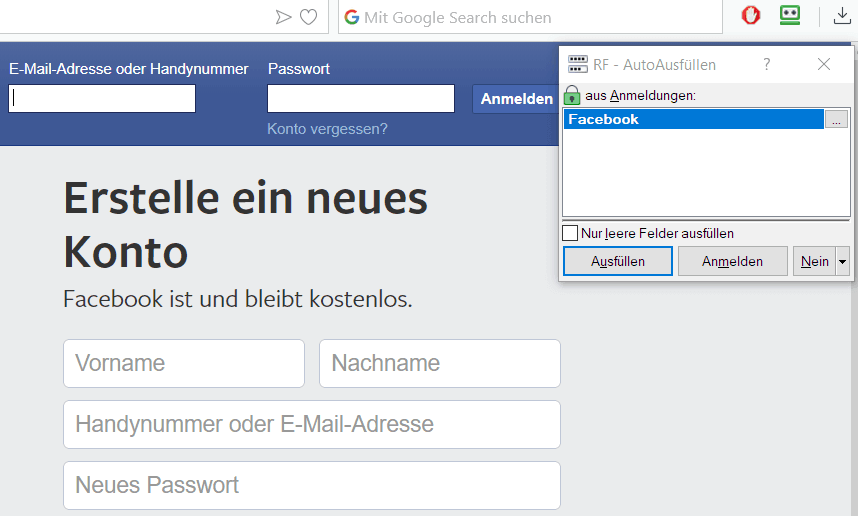
Task: Open the browser downloads icon
Action: 842,16
